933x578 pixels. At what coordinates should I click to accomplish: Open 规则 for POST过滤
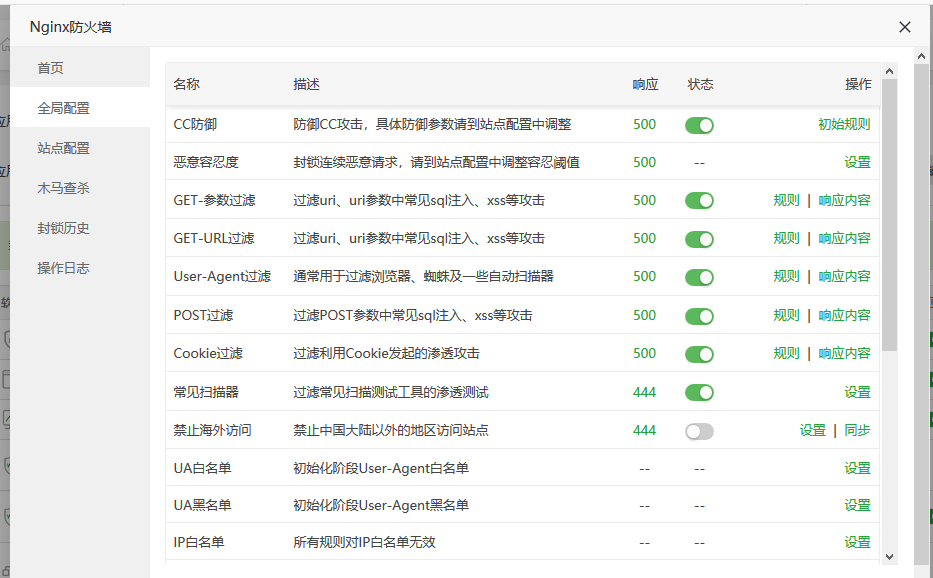pos(786,316)
